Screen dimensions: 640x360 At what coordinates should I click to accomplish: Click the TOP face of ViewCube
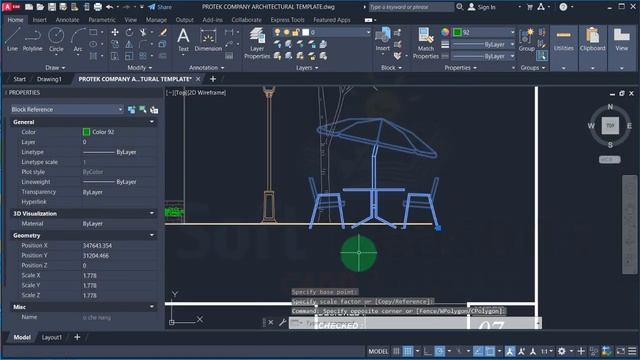click(x=610, y=126)
